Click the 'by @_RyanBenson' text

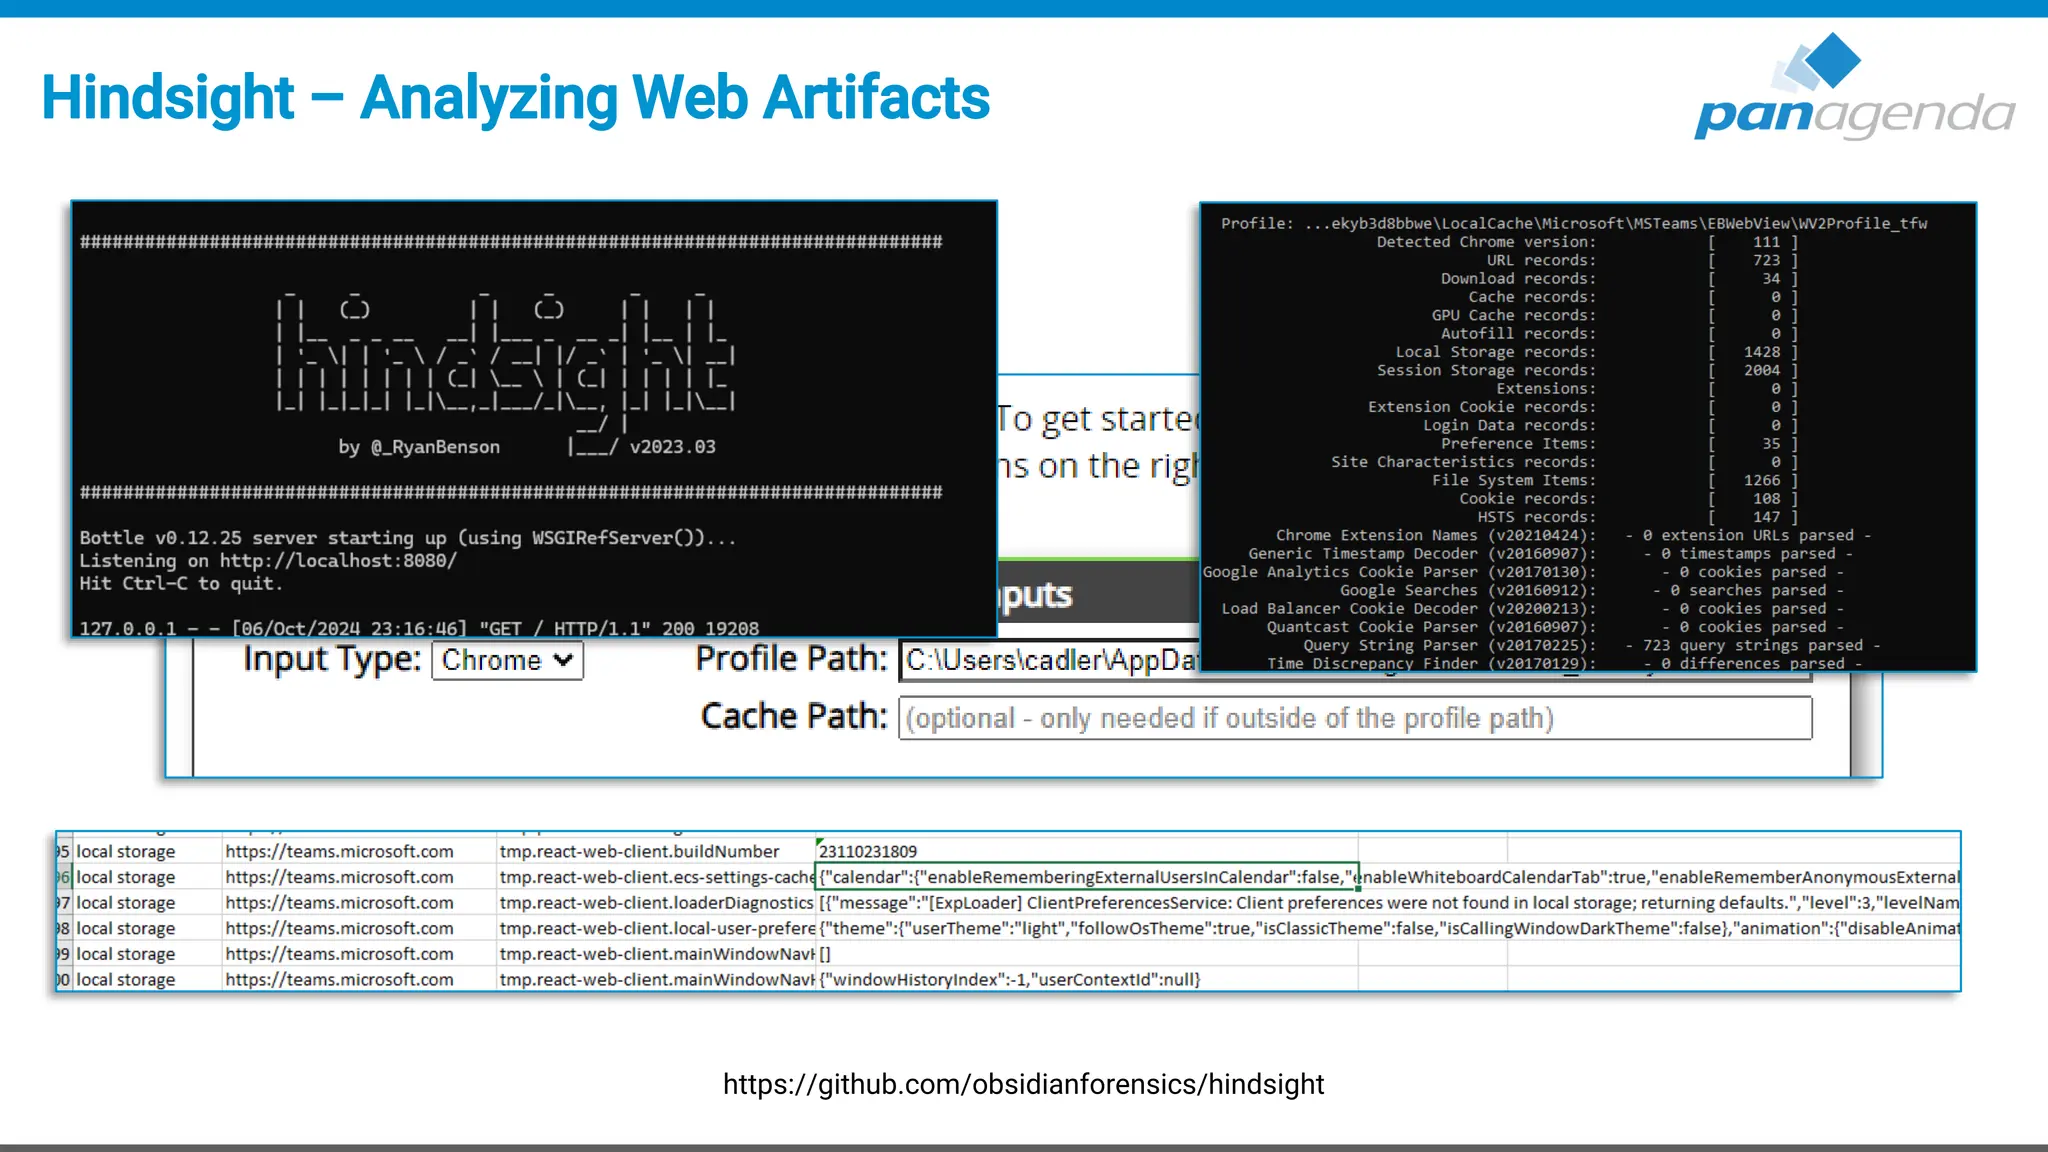click(x=419, y=447)
